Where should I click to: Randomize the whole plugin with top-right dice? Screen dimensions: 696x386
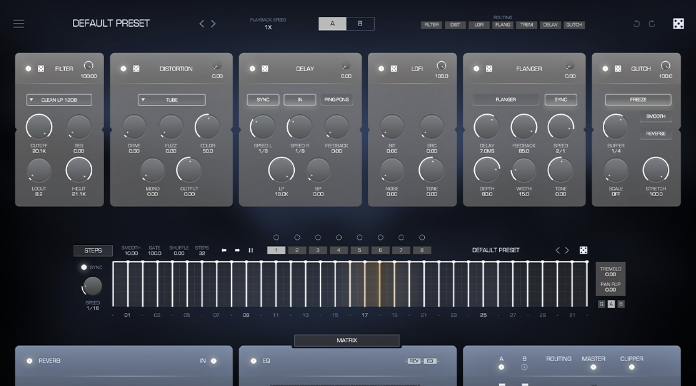click(678, 24)
